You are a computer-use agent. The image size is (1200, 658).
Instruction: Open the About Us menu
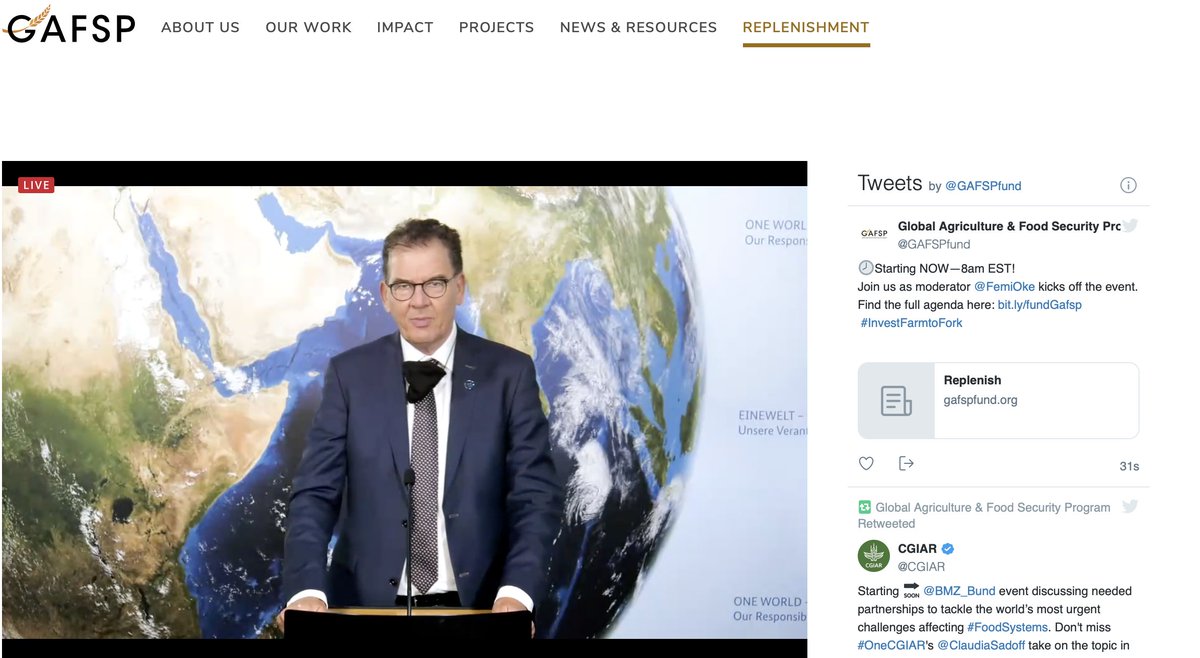(200, 28)
